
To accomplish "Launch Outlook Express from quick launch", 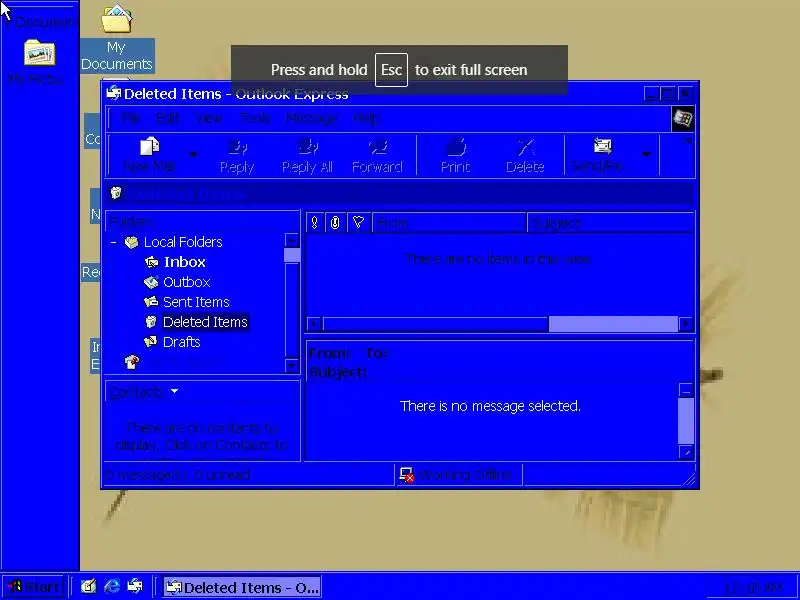I will 135,586.
